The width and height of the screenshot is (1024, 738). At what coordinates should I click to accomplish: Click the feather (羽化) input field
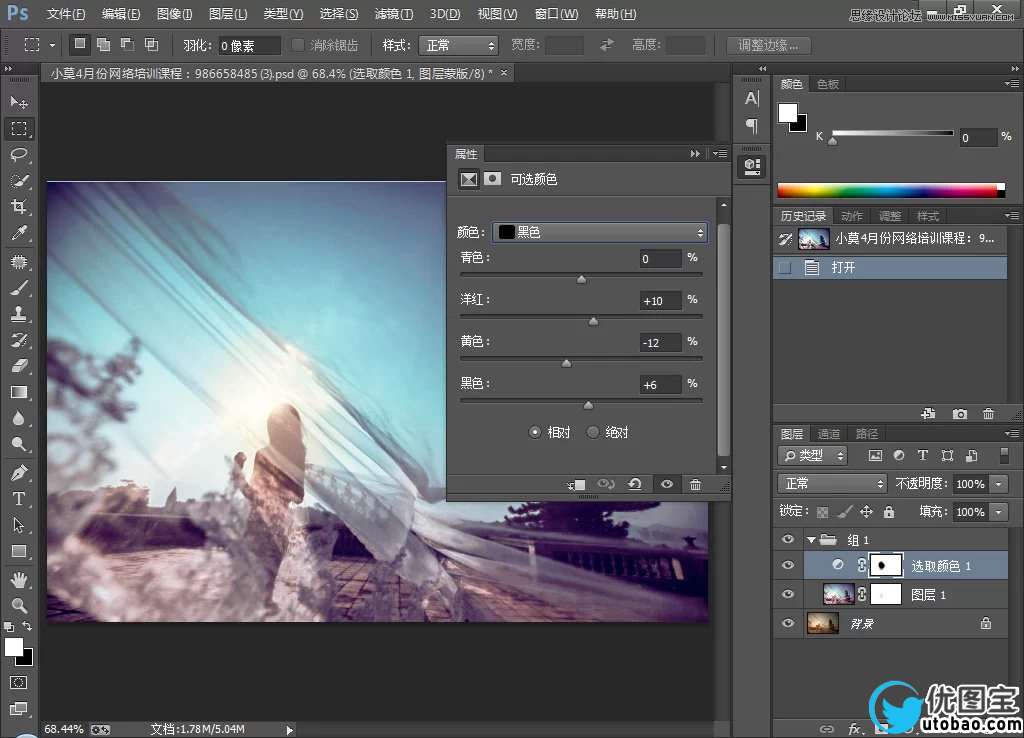[x=249, y=46]
